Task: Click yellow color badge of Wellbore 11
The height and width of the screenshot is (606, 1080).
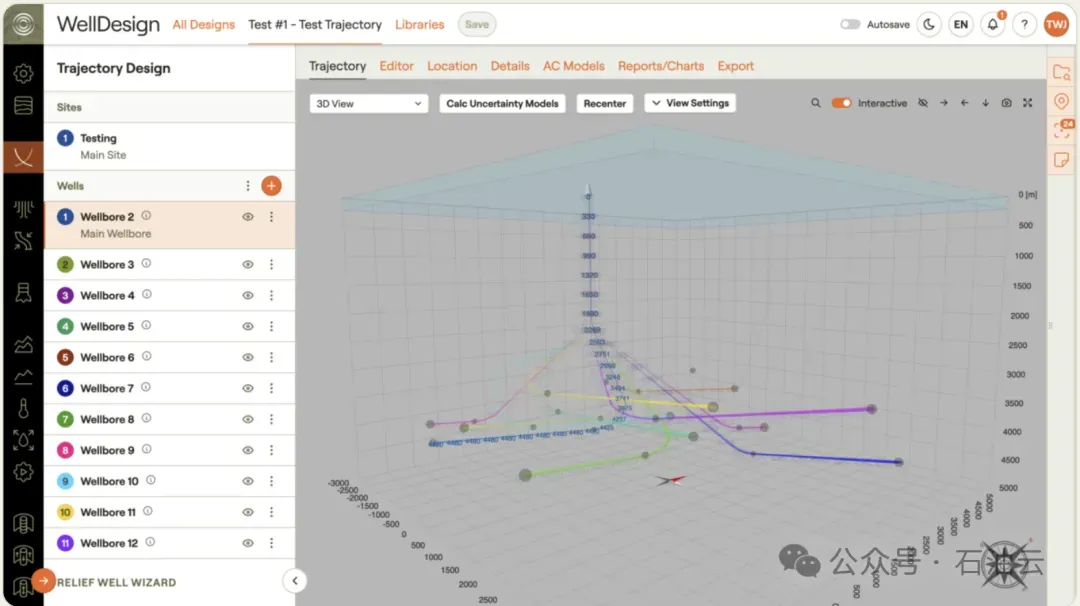Action: click(65, 512)
